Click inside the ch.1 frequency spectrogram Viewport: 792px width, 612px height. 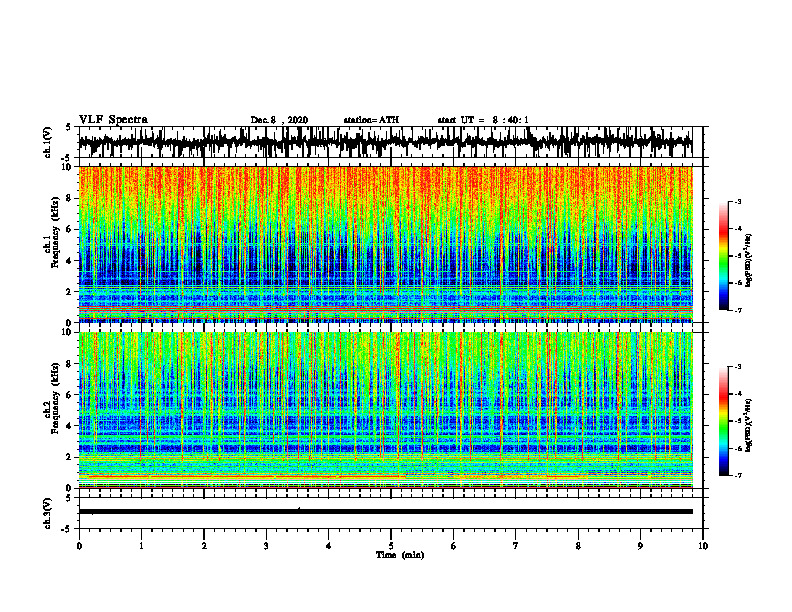pyautogui.click(x=385, y=244)
